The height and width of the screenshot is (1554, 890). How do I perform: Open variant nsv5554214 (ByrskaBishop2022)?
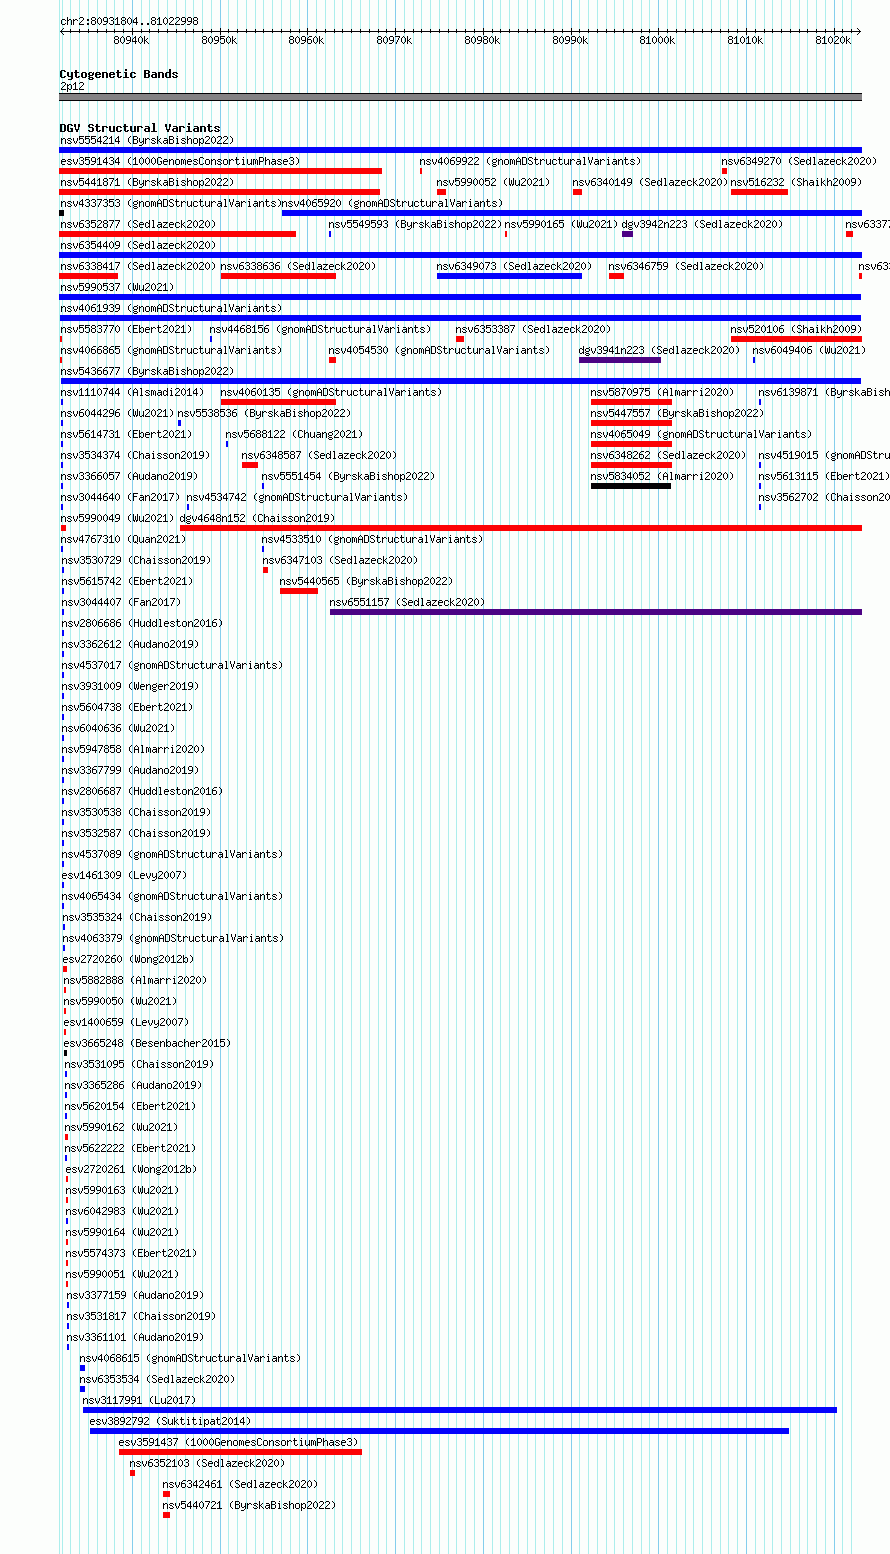[147, 140]
